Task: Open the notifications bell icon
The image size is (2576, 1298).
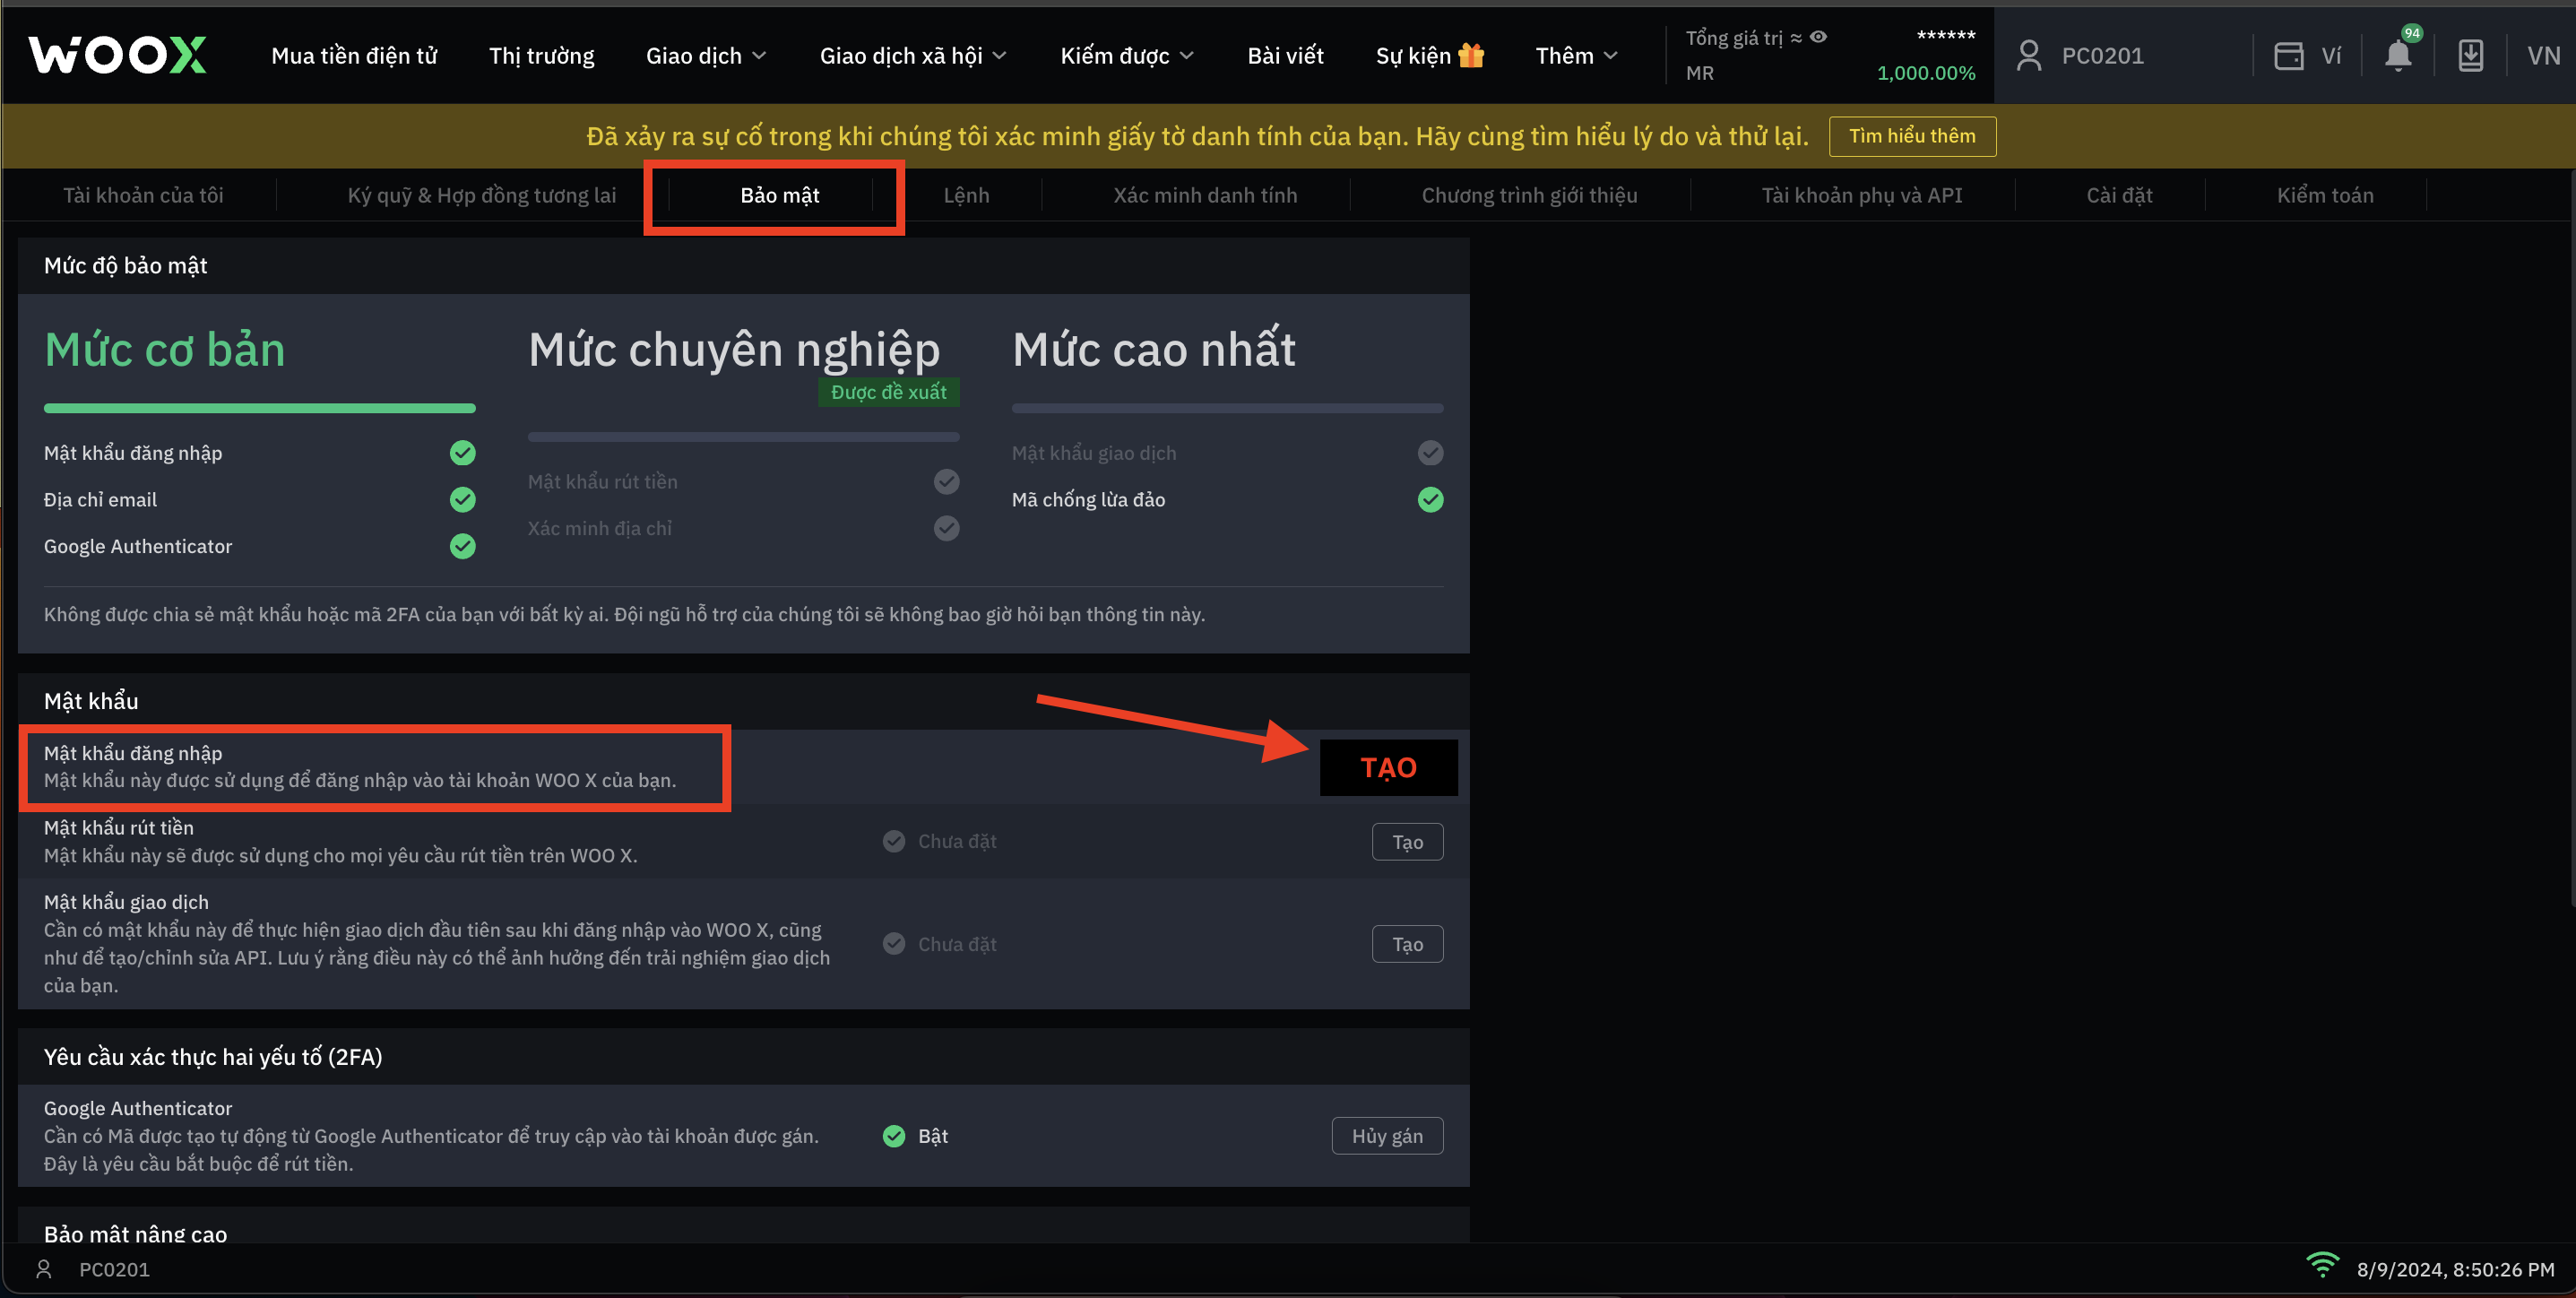Action: (x=2398, y=56)
